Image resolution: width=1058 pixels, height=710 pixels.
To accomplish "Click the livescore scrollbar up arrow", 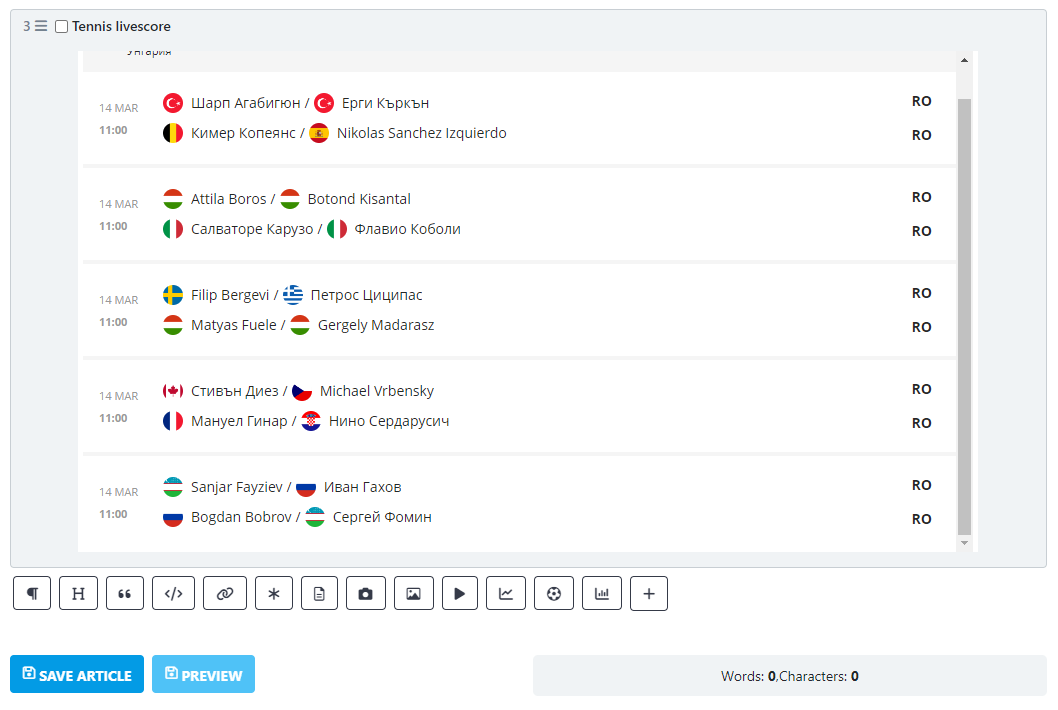I will point(964,60).
